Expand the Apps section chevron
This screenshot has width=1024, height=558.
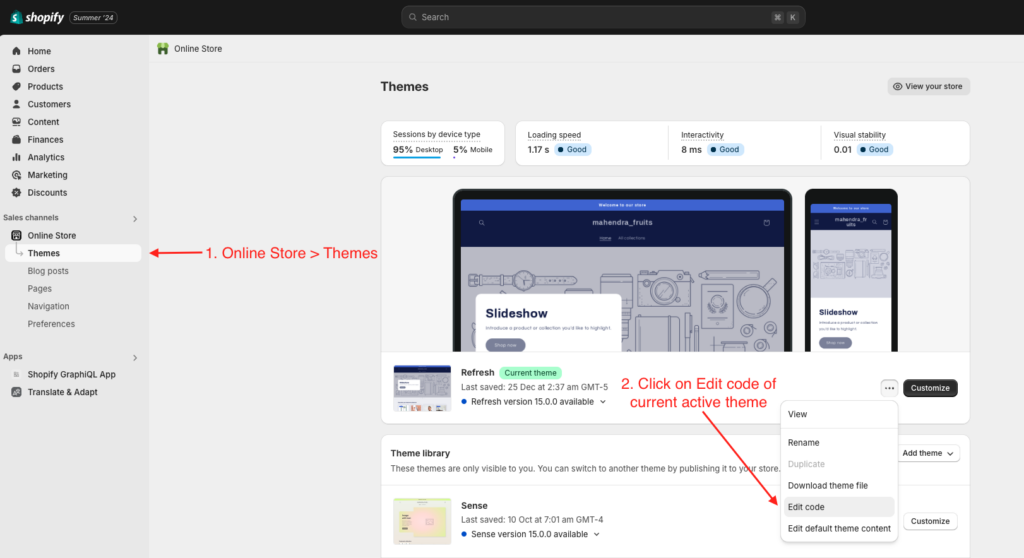135,357
